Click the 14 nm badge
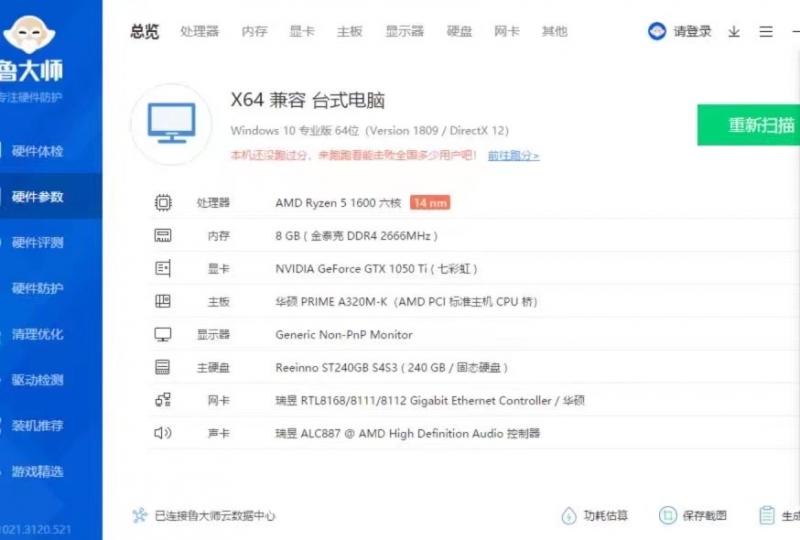 click(x=430, y=203)
